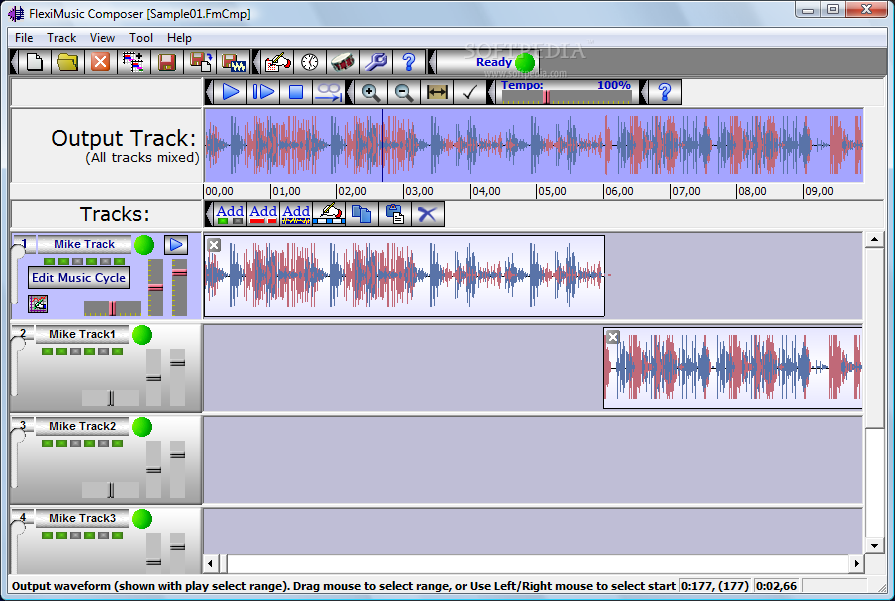Click the Add button with yellow waveform
The width and height of the screenshot is (895, 601).
click(296, 214)
